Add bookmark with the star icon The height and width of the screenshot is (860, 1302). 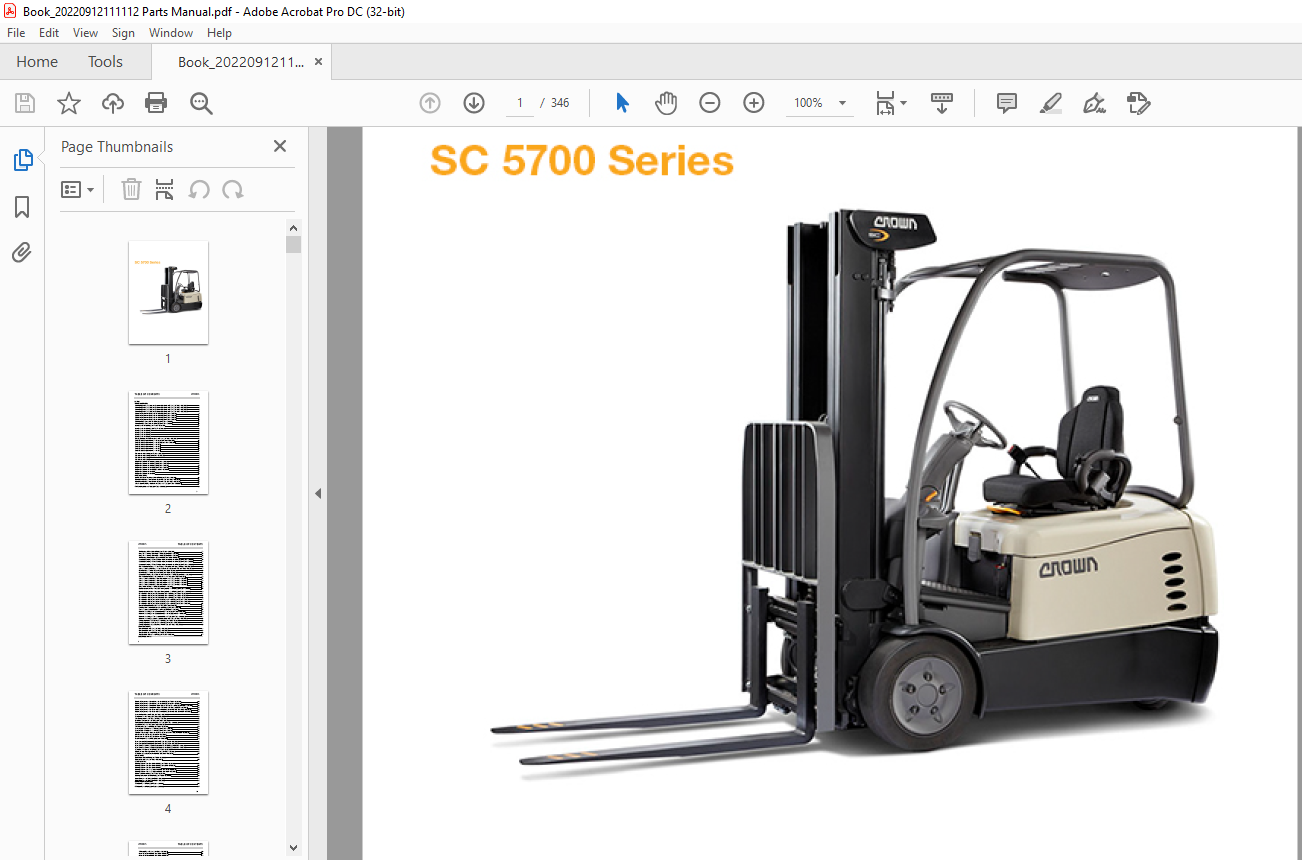coord(68,103)
